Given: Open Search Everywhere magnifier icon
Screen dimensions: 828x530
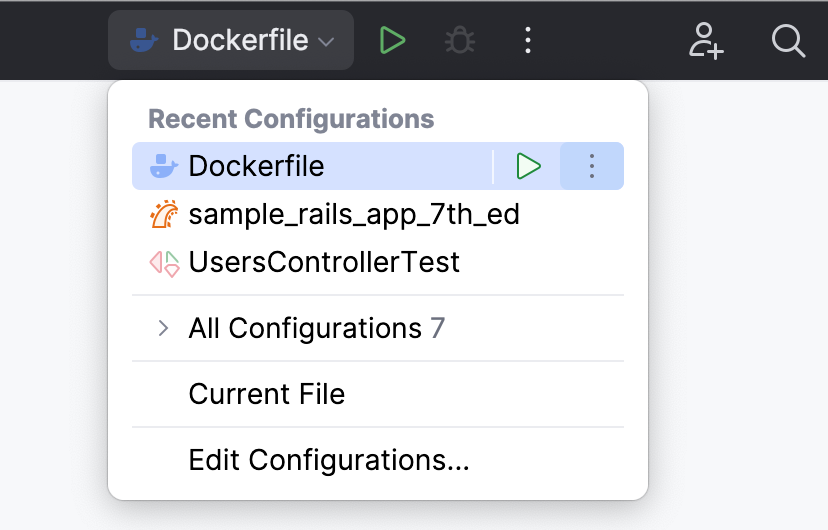Looking at the screenshot, I should click(x=789, y=41).
